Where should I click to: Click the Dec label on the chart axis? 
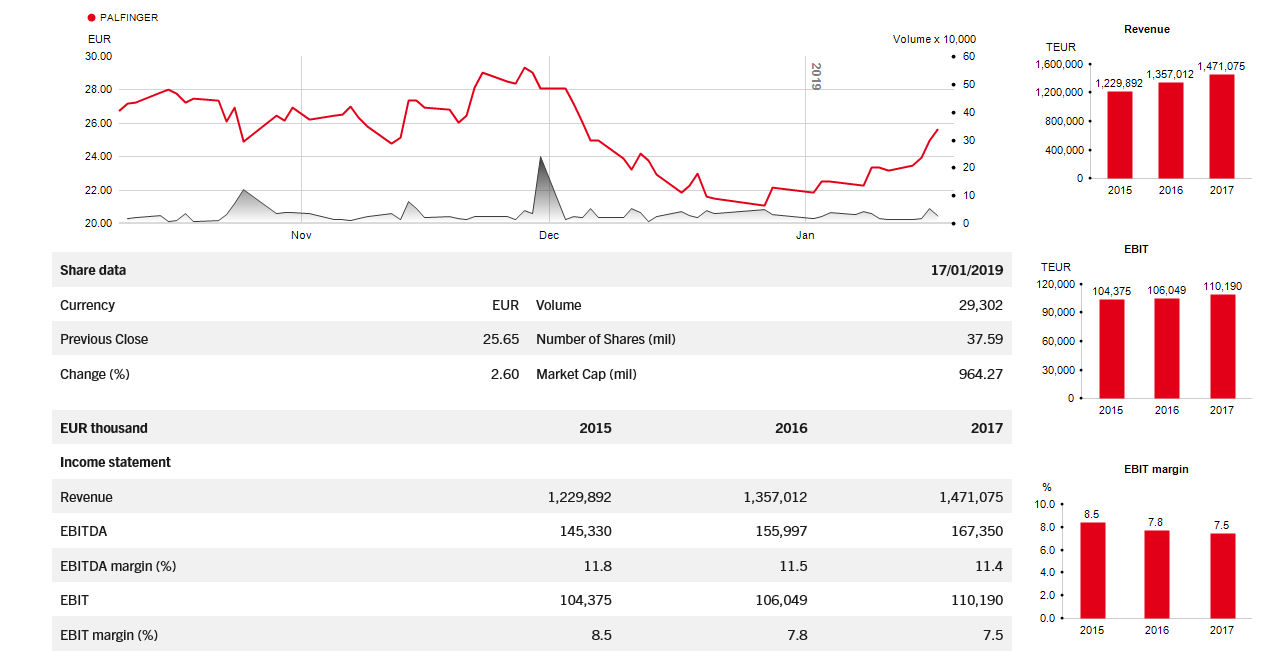[548, 236]
